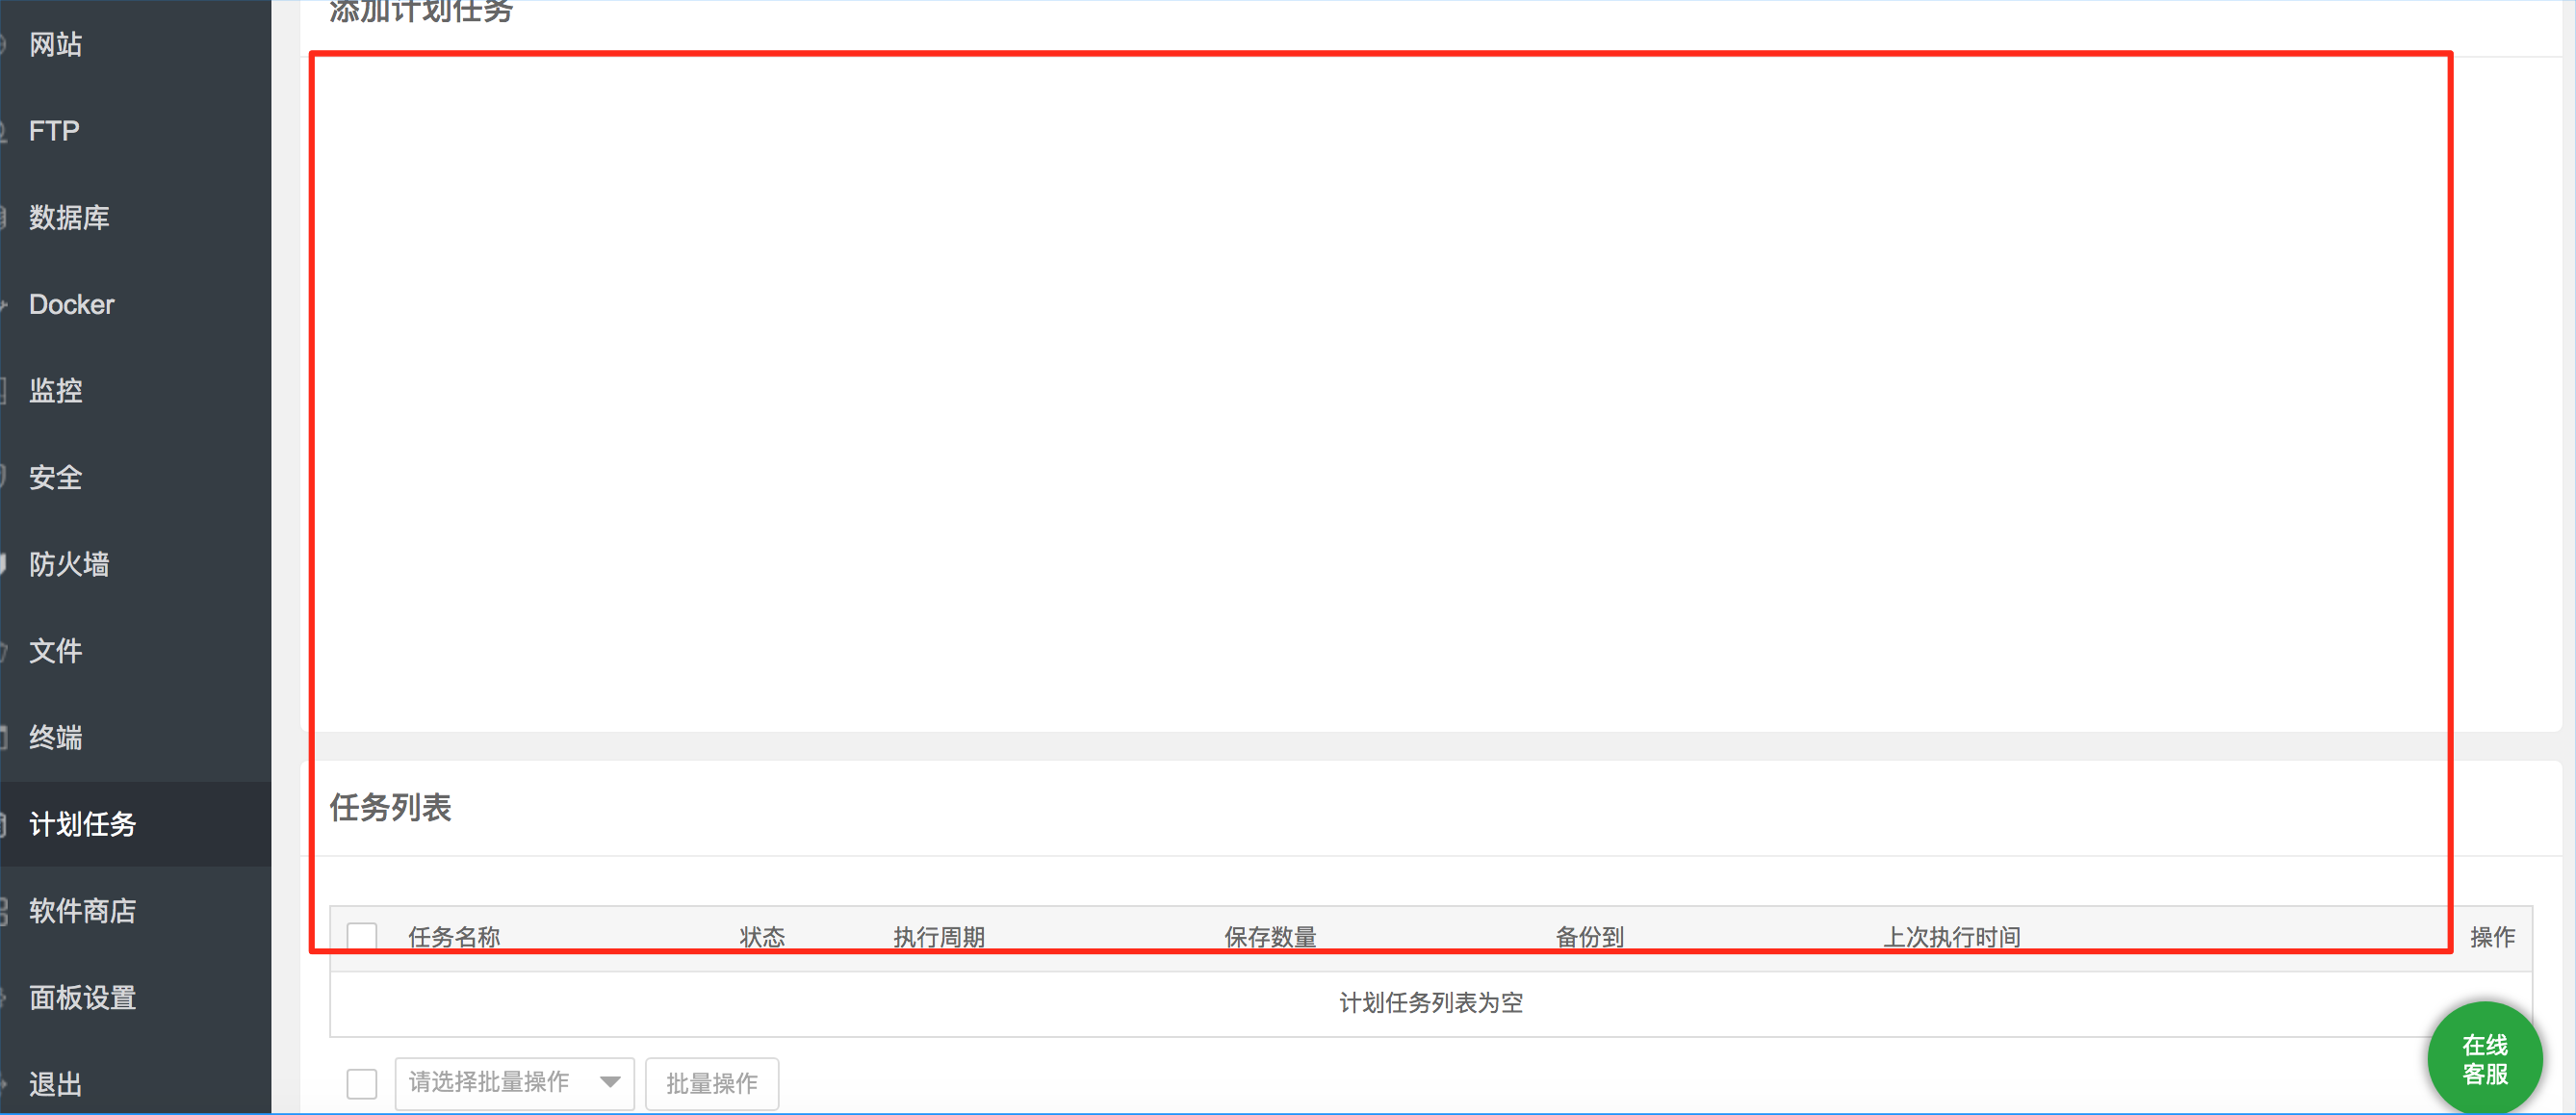Screen dimensions: 2576x1115
Task: Click the 上次执行时间 column header
Action: 1952,937
